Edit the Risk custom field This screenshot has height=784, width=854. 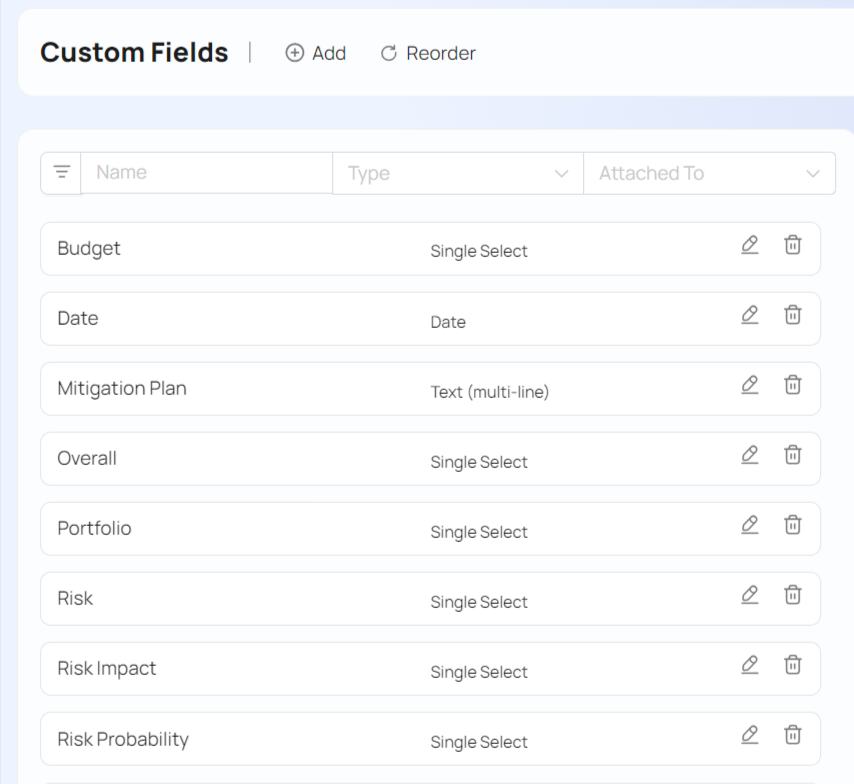pos(750,595)
